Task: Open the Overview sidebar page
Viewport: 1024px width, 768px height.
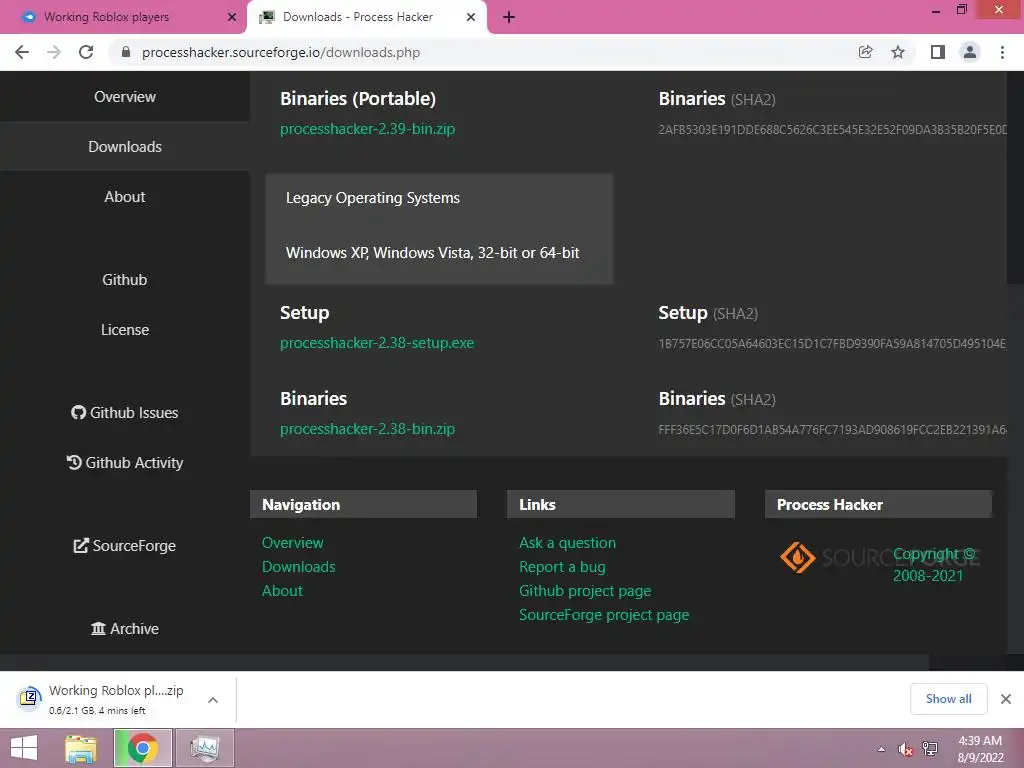Action: point(125,97)
